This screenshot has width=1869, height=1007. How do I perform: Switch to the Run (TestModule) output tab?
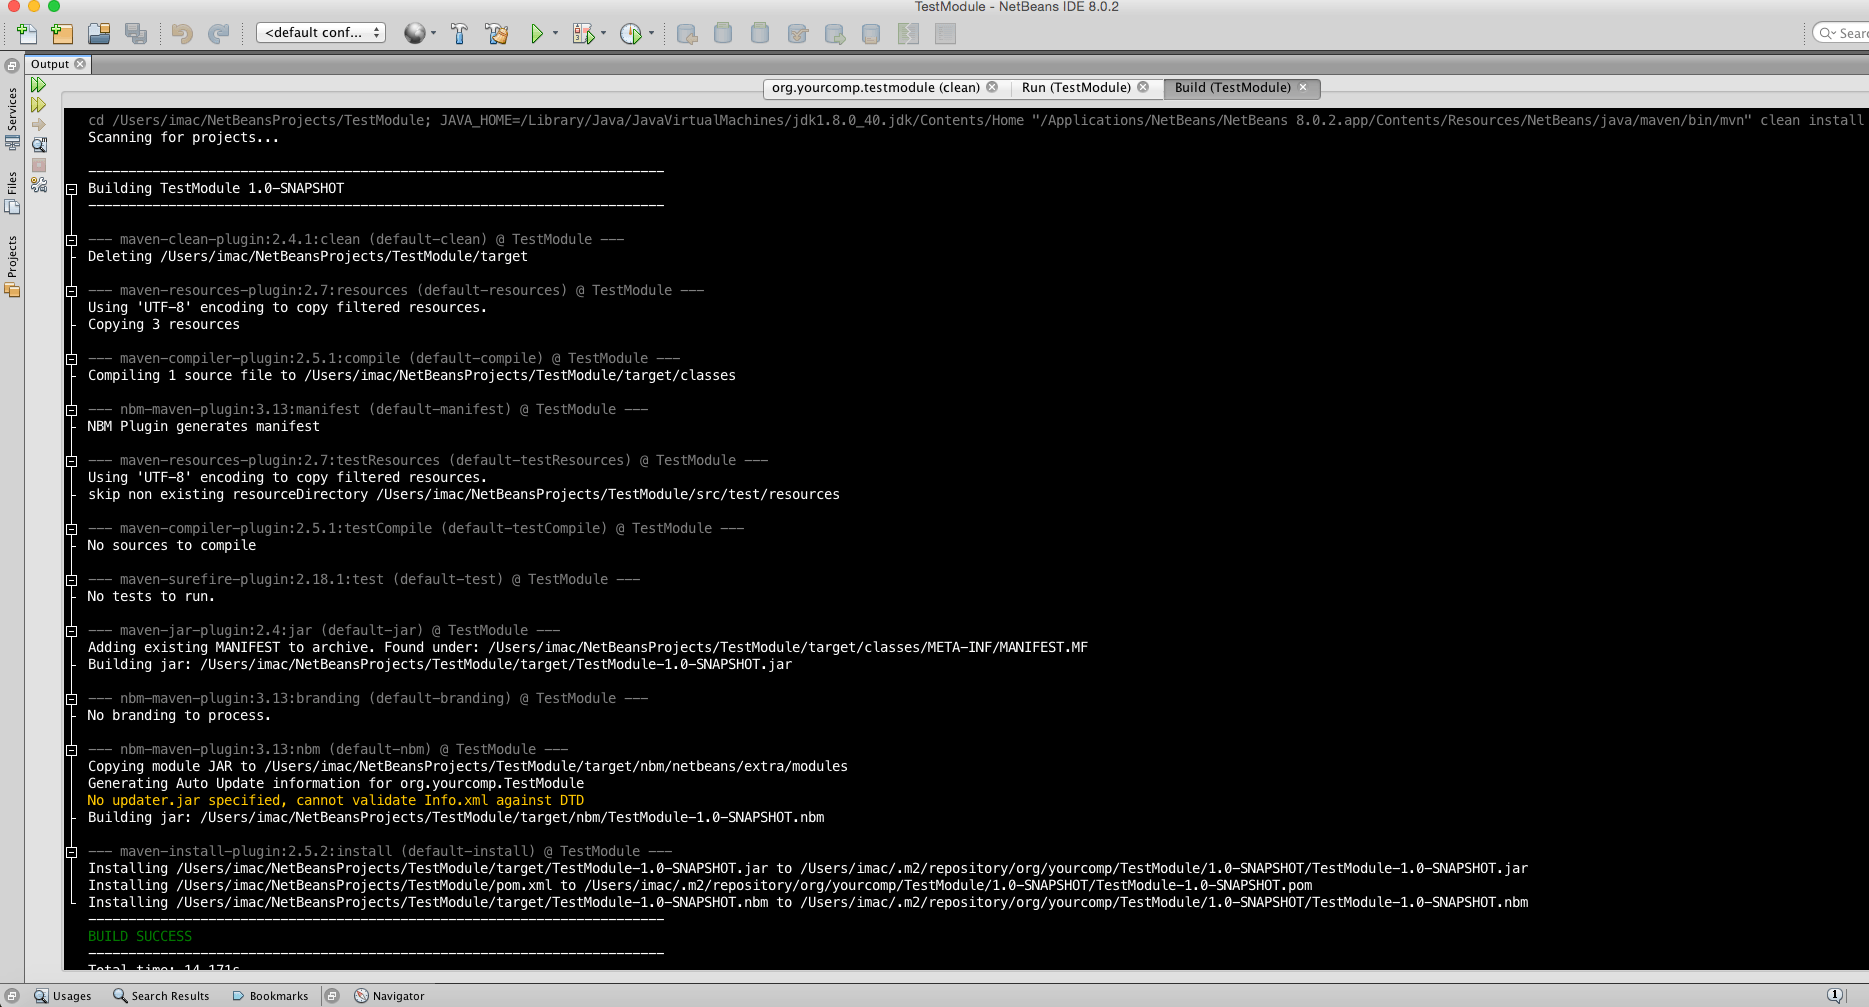click(1076, 88)
